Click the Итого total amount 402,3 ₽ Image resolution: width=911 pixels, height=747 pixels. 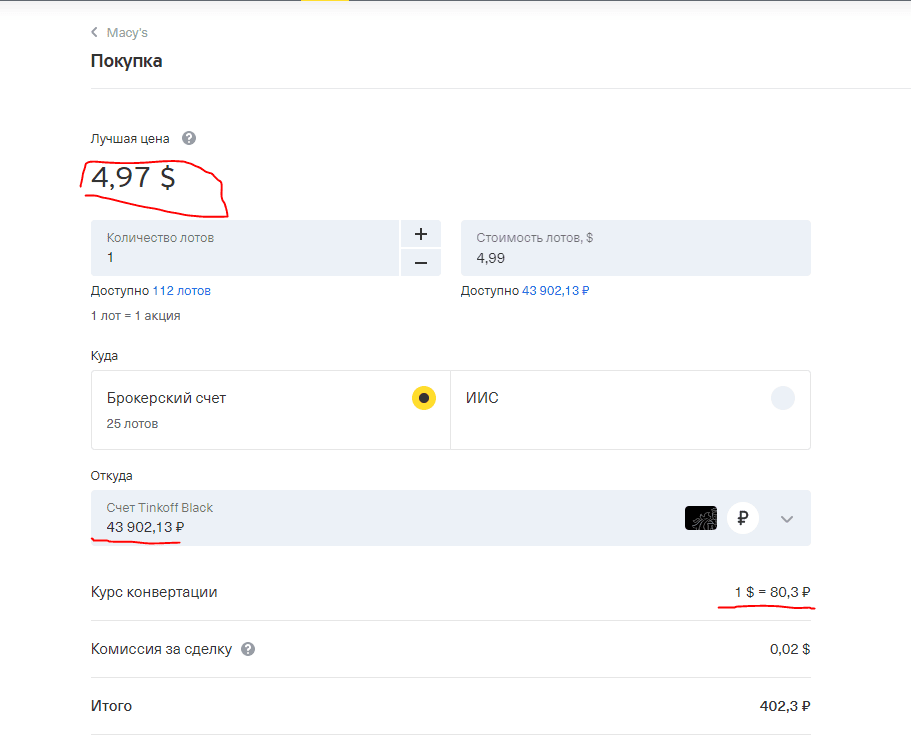click(784, 706)
